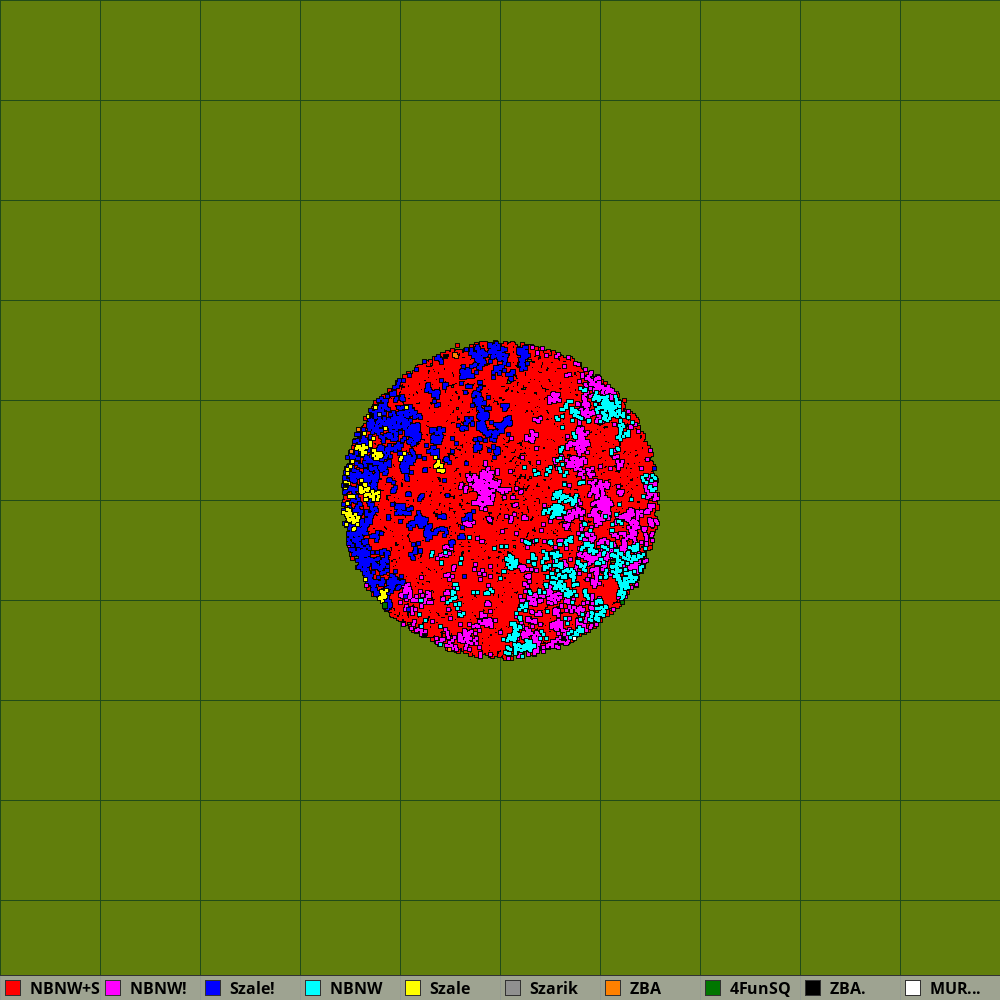Select the 'Szarik' legend label
The height and width of the screenshot is (1000, 1000).
click(x=554, y=988)
